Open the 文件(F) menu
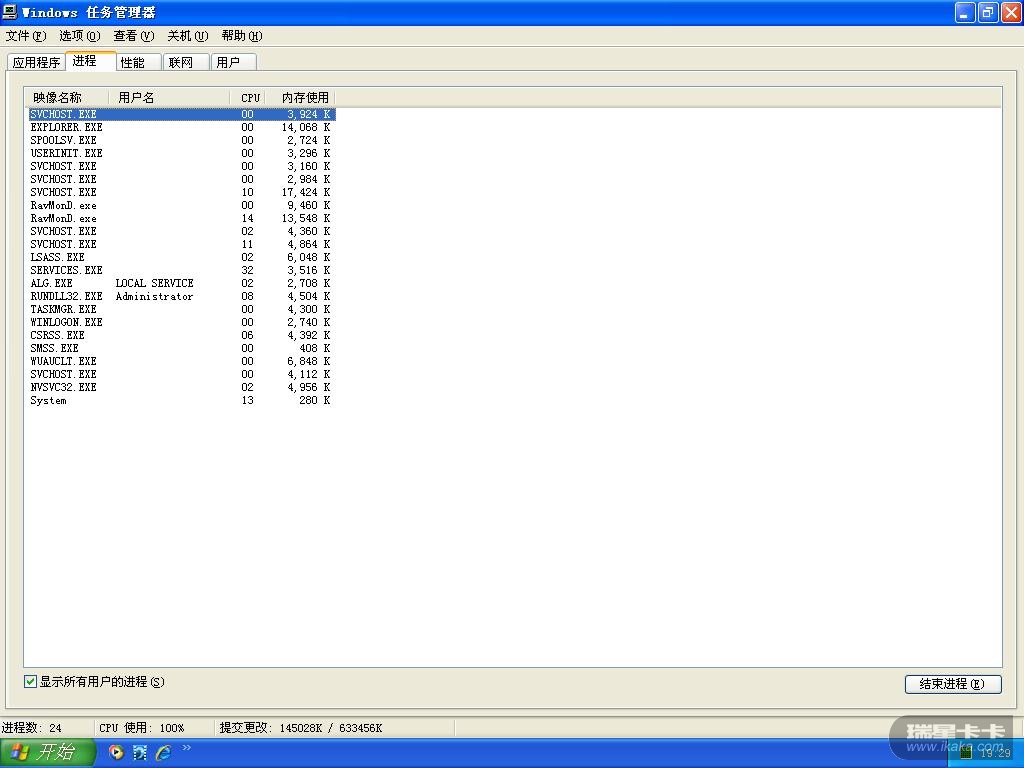The width and height of the screenshot is (1024, 768). click(x=26, y=35)
